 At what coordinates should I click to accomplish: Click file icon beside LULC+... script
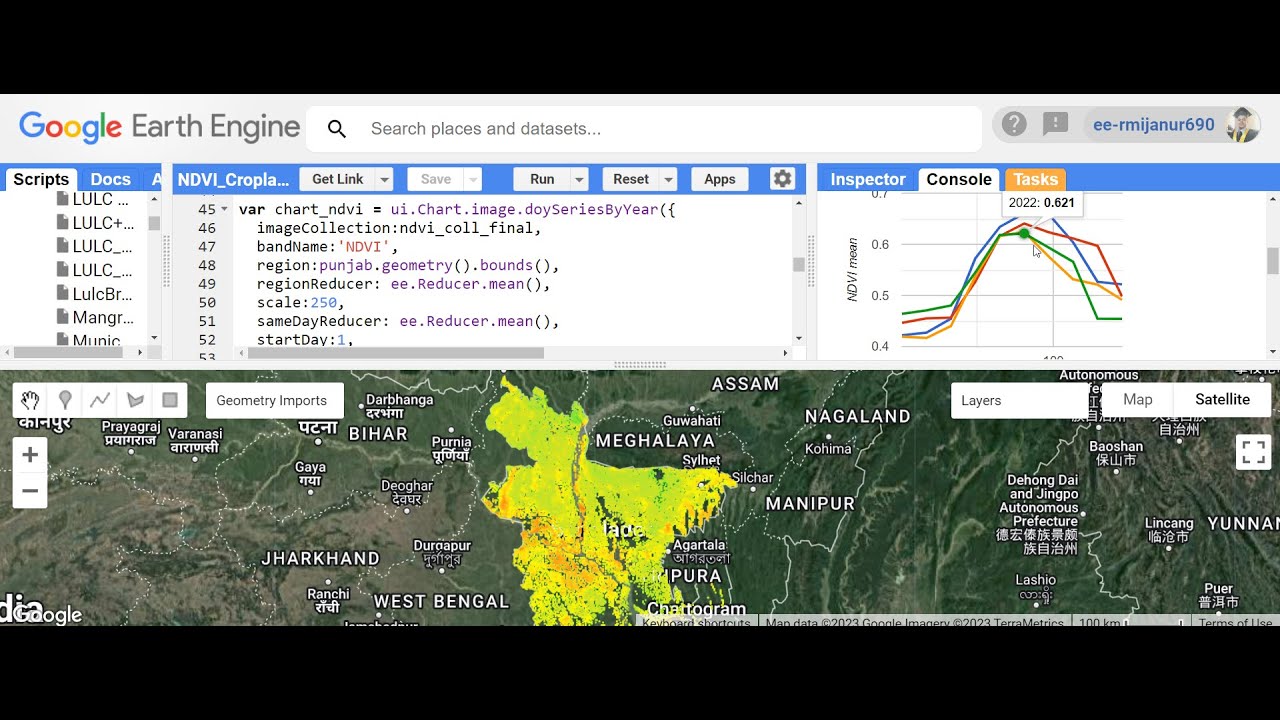click(63, 223)
